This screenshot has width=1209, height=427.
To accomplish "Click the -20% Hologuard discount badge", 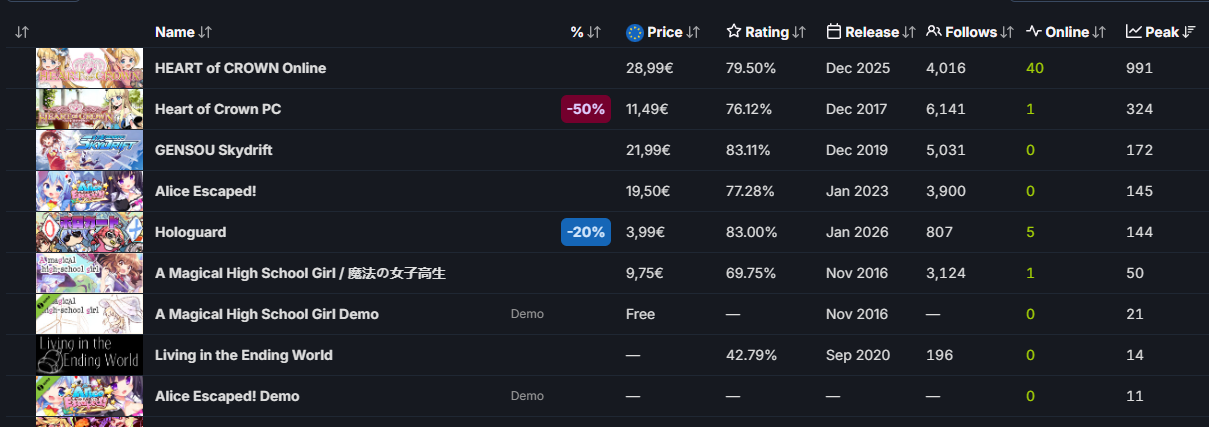I will click(585, 232).
